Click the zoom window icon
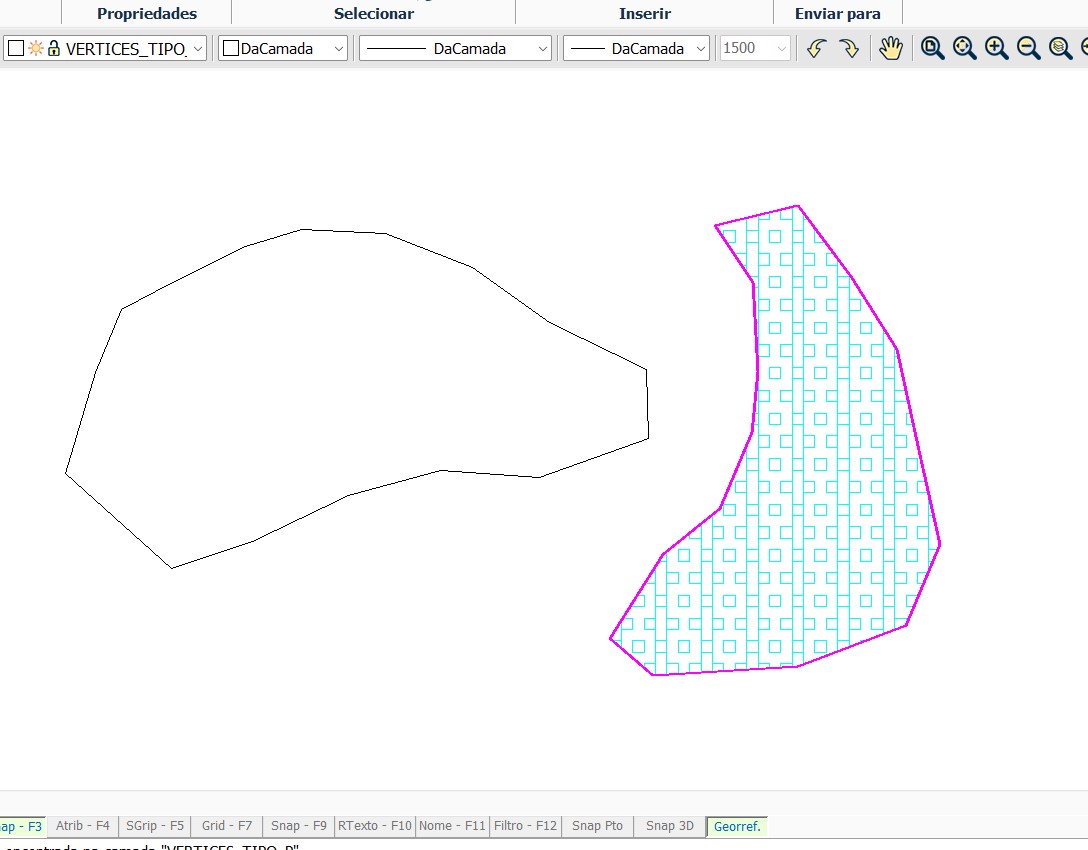The height and width of the screenshot is (850, 1088). (932, 48)
